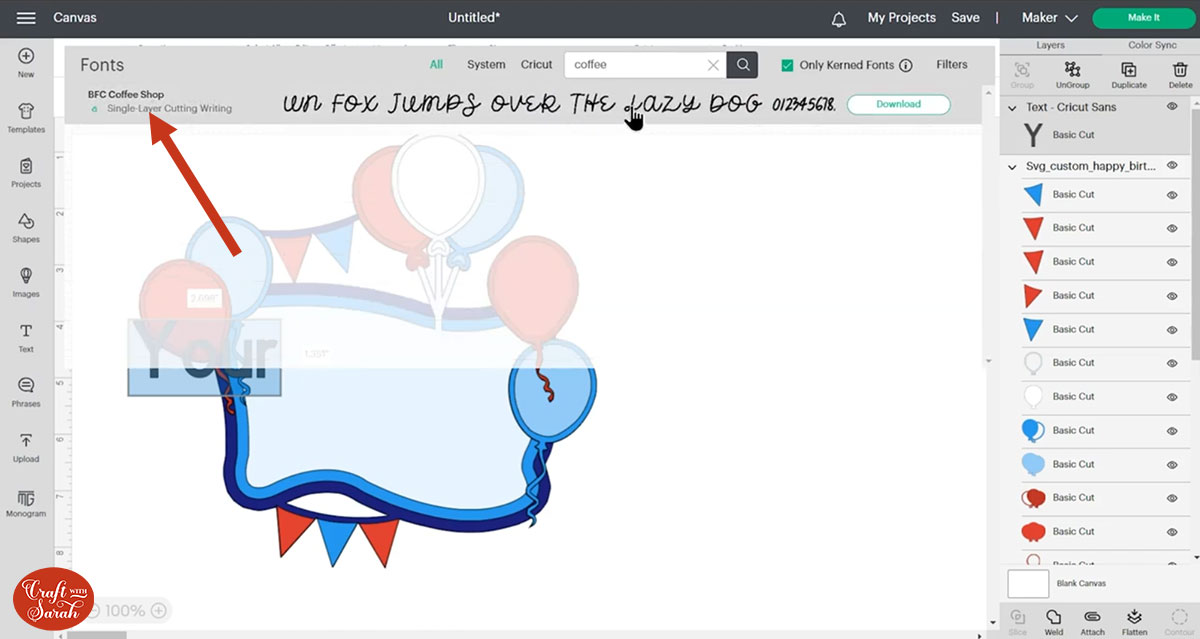1200x639 pixels.
Task: Click the font search magnifier button
Action: tap(743, 65)
